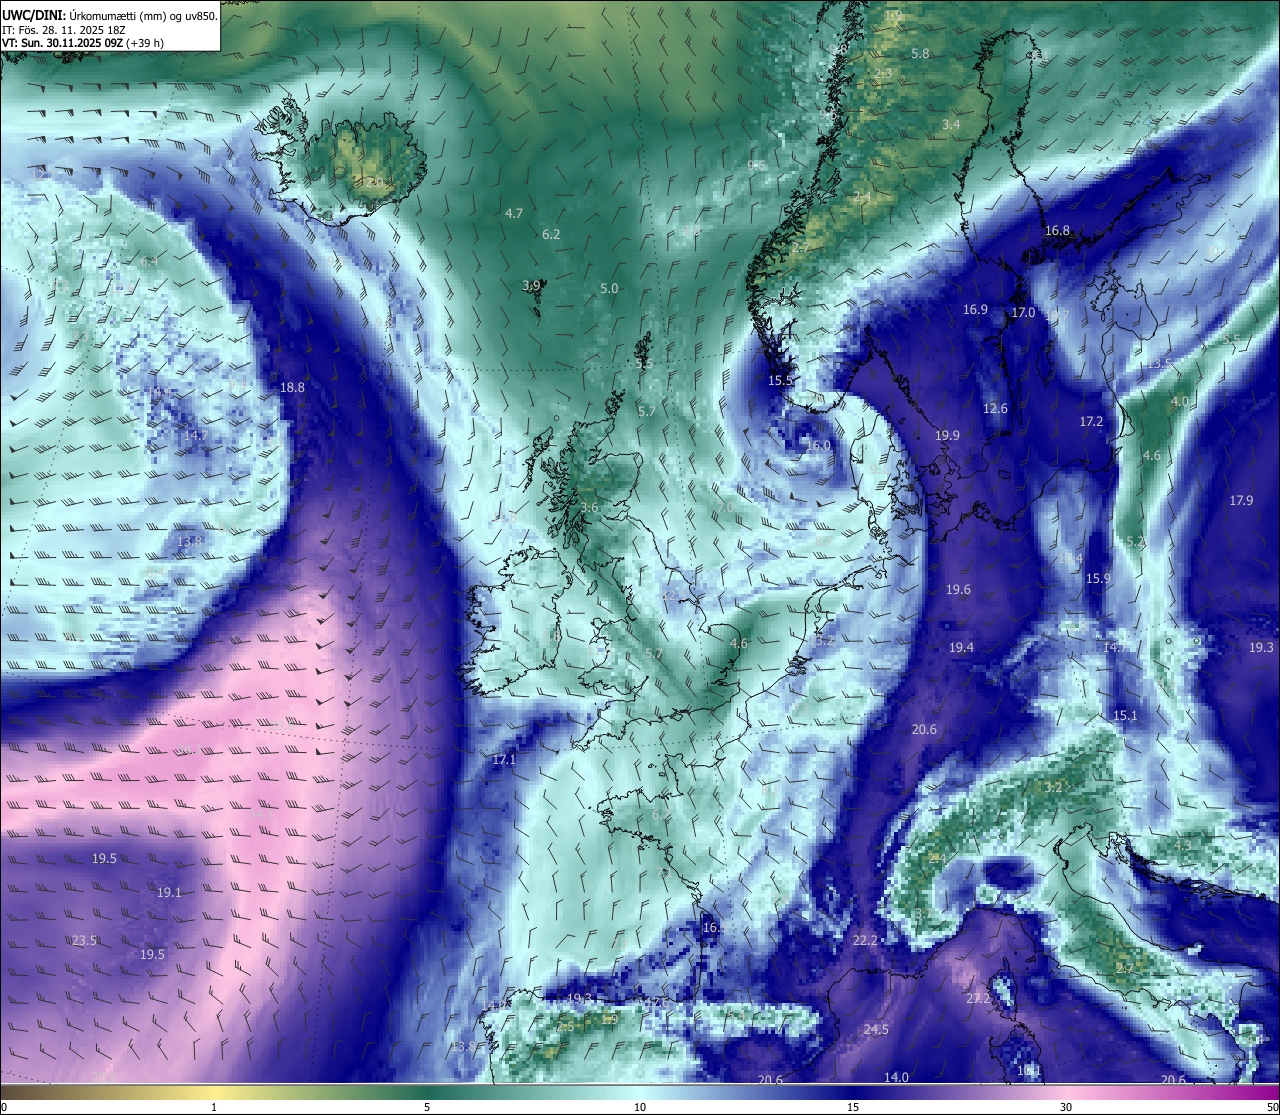Click the 15.9 value label
This screenshot has height=1115, width=1280.
[x=1098, y=578]
